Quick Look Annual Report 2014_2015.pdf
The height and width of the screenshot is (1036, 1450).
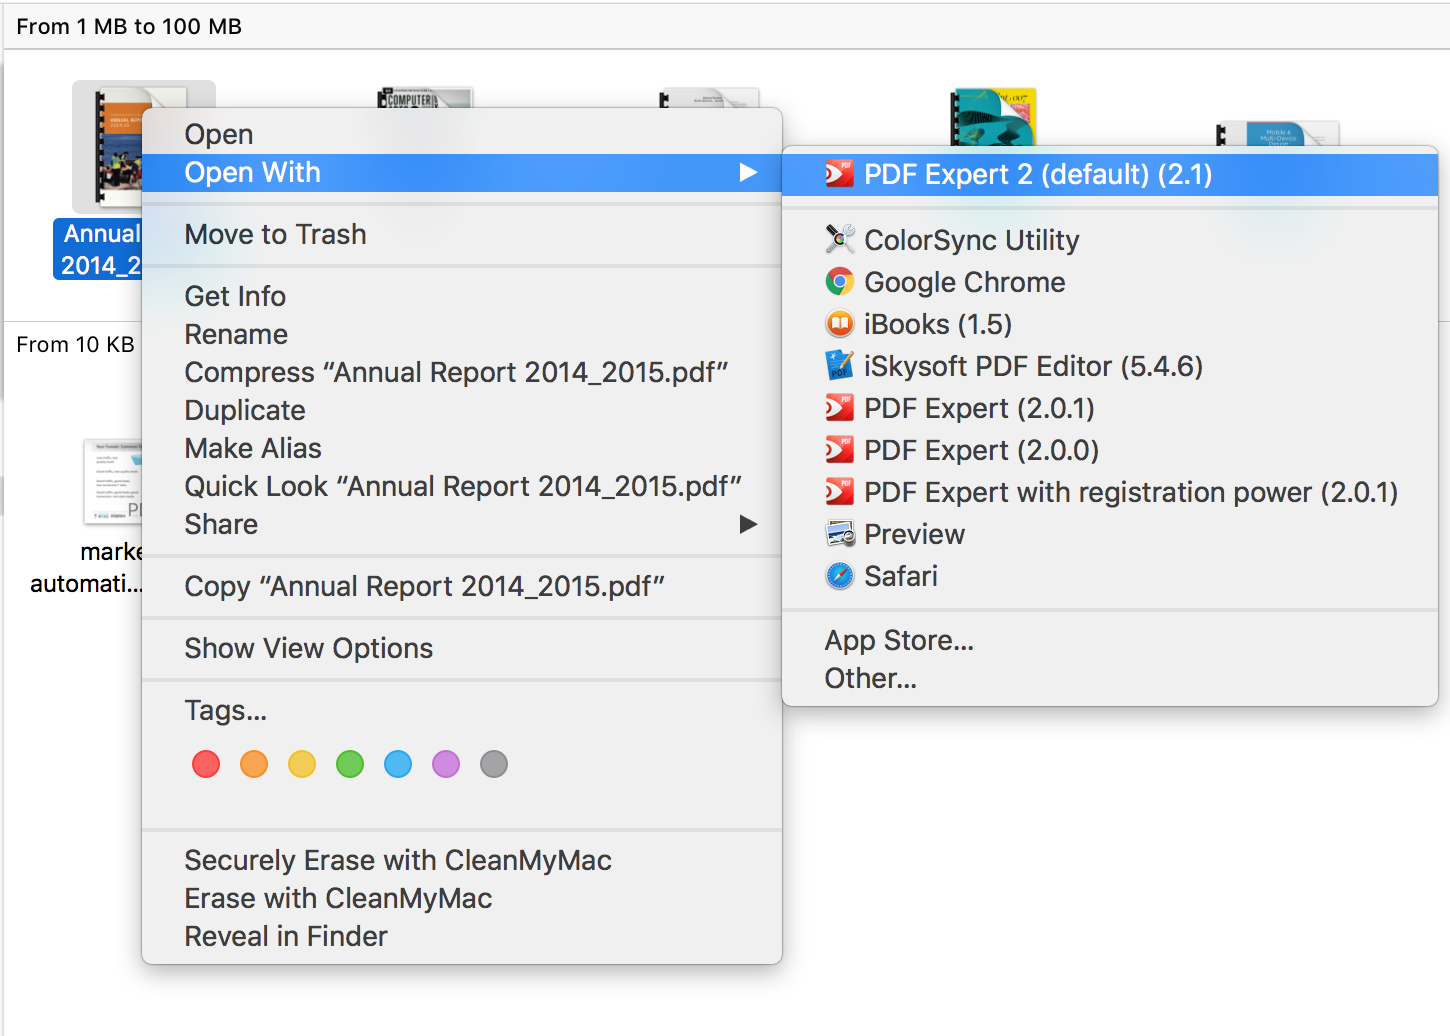pos(461,486)
